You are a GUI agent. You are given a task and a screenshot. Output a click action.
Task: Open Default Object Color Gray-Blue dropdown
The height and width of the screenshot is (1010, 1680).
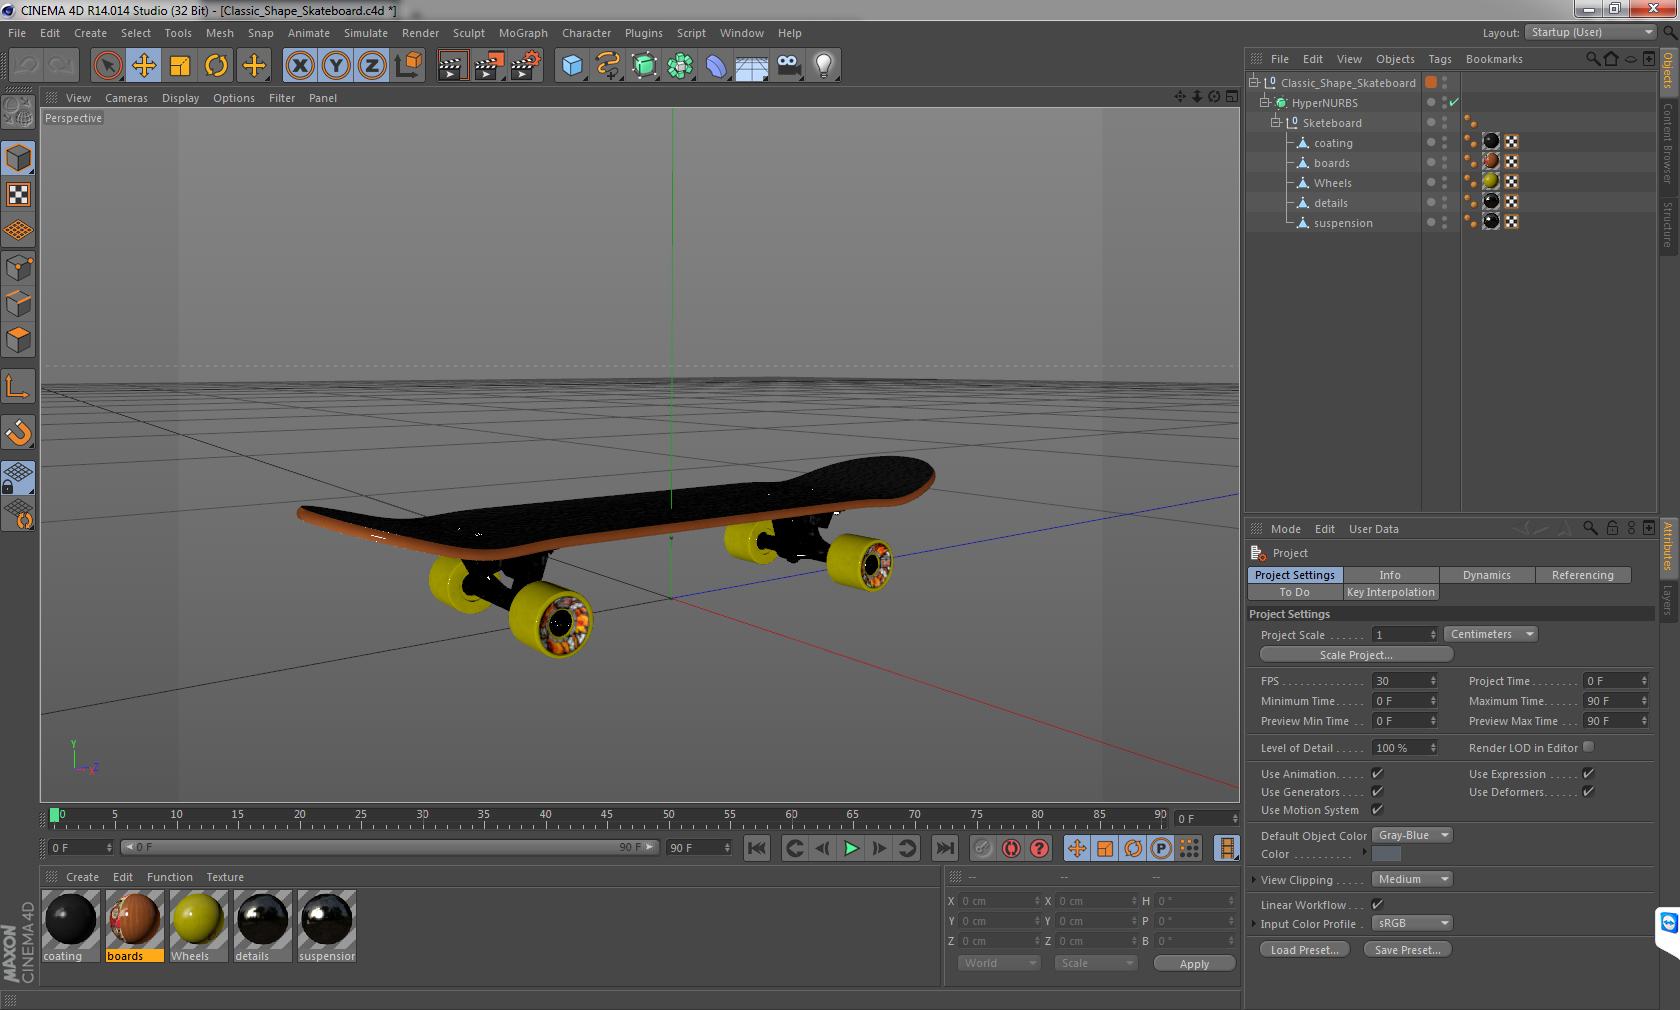[x=1412, y=835]
